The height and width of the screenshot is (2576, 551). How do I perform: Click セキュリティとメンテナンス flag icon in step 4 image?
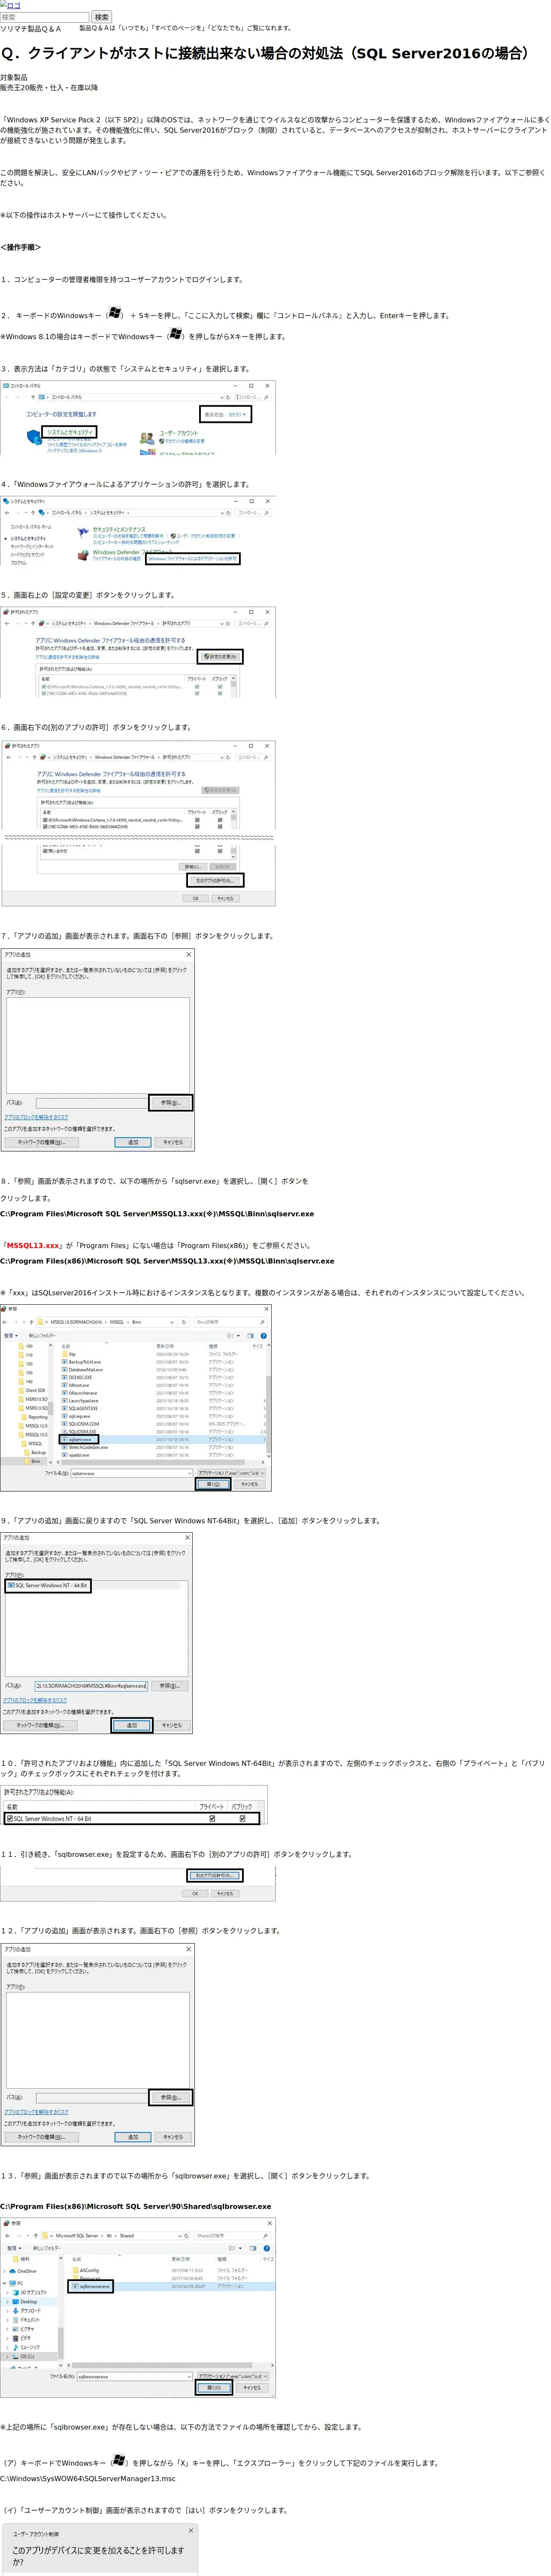point(83,533)
